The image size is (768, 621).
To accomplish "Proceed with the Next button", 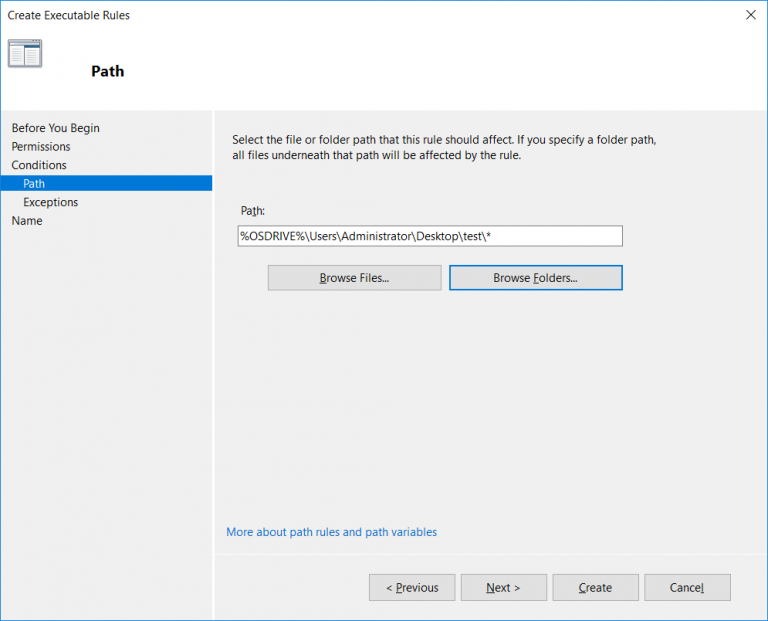I will 504,587.
